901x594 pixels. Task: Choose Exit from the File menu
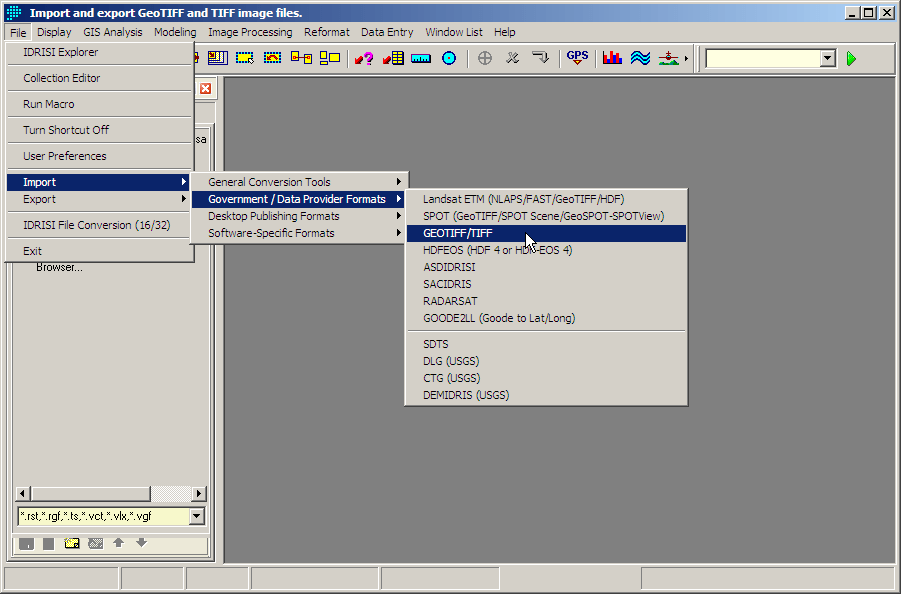click(x=99, y=251)
